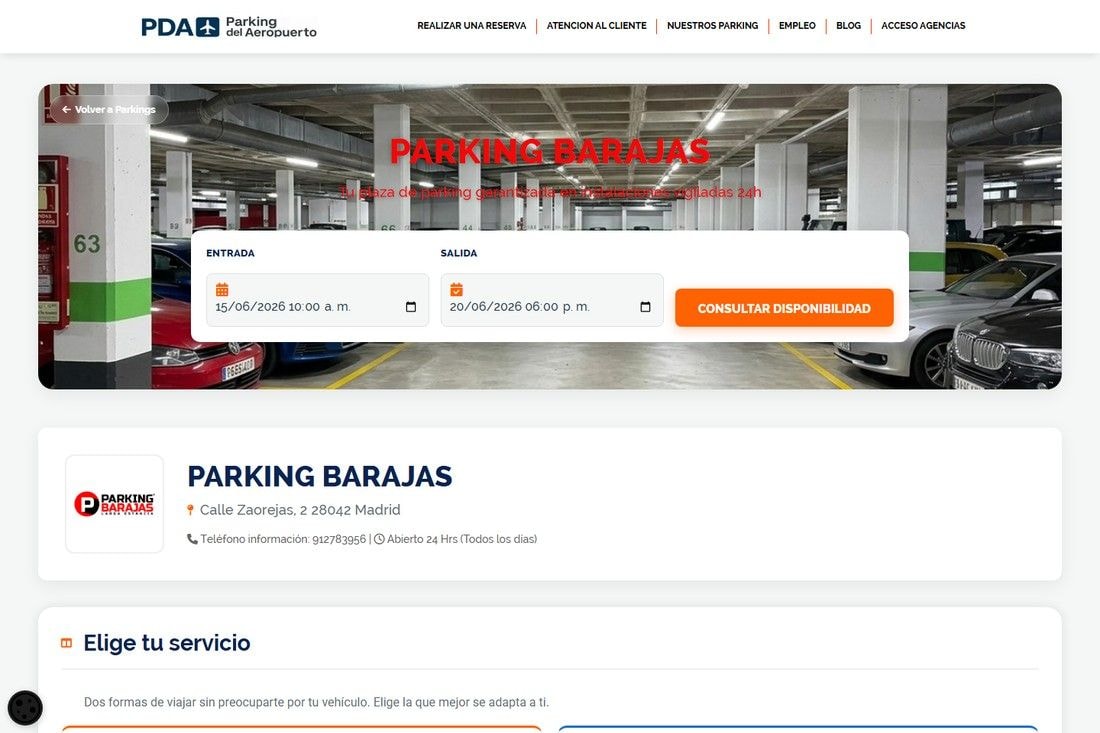Click the Salida date field showing 20/06/2026
Screen dimensions: 1100x733
[x=551, y=300]
